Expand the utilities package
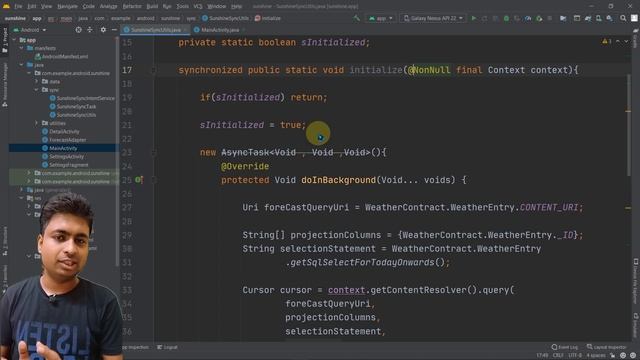This screenshot has height=360, width=640. point(36,123)
